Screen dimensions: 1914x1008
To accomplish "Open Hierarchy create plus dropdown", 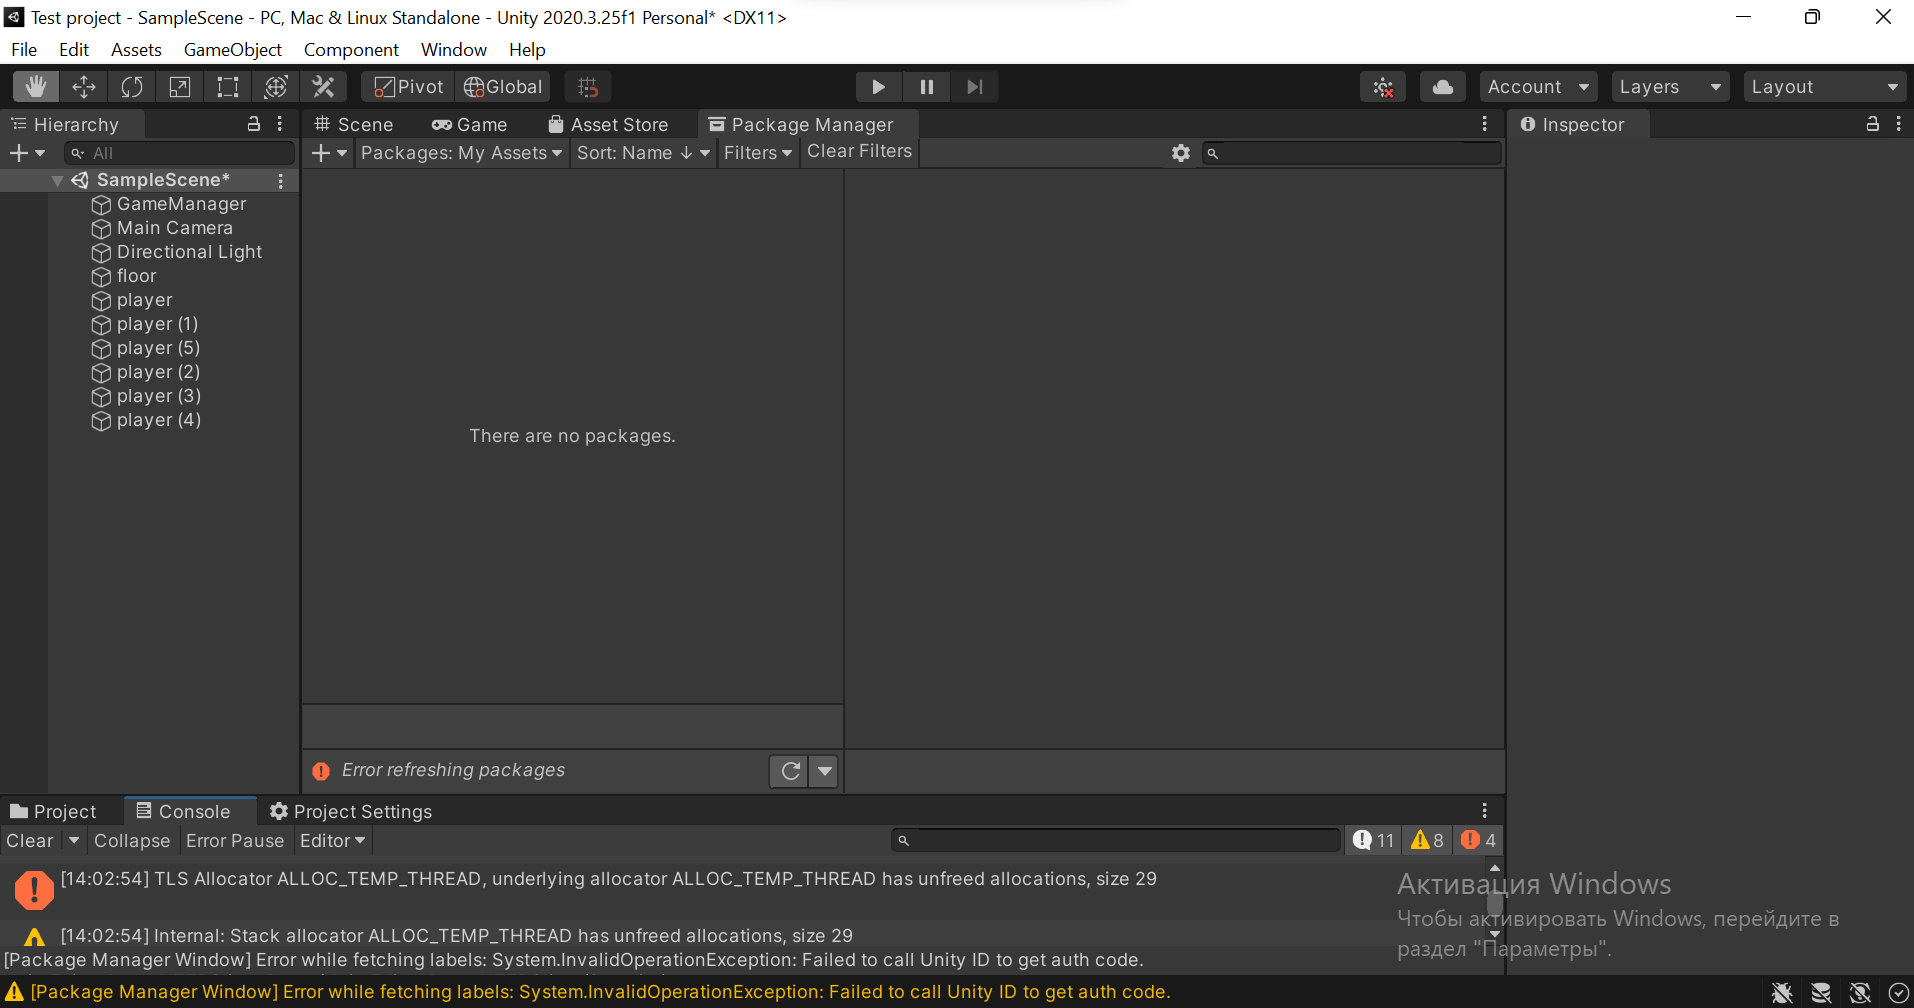I will coord(27,153).
